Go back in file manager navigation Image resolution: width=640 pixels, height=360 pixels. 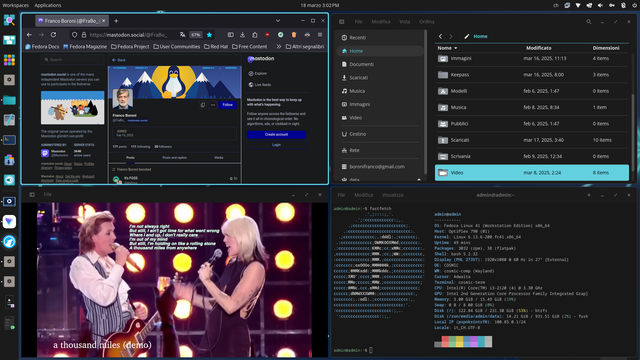point(440,36)
